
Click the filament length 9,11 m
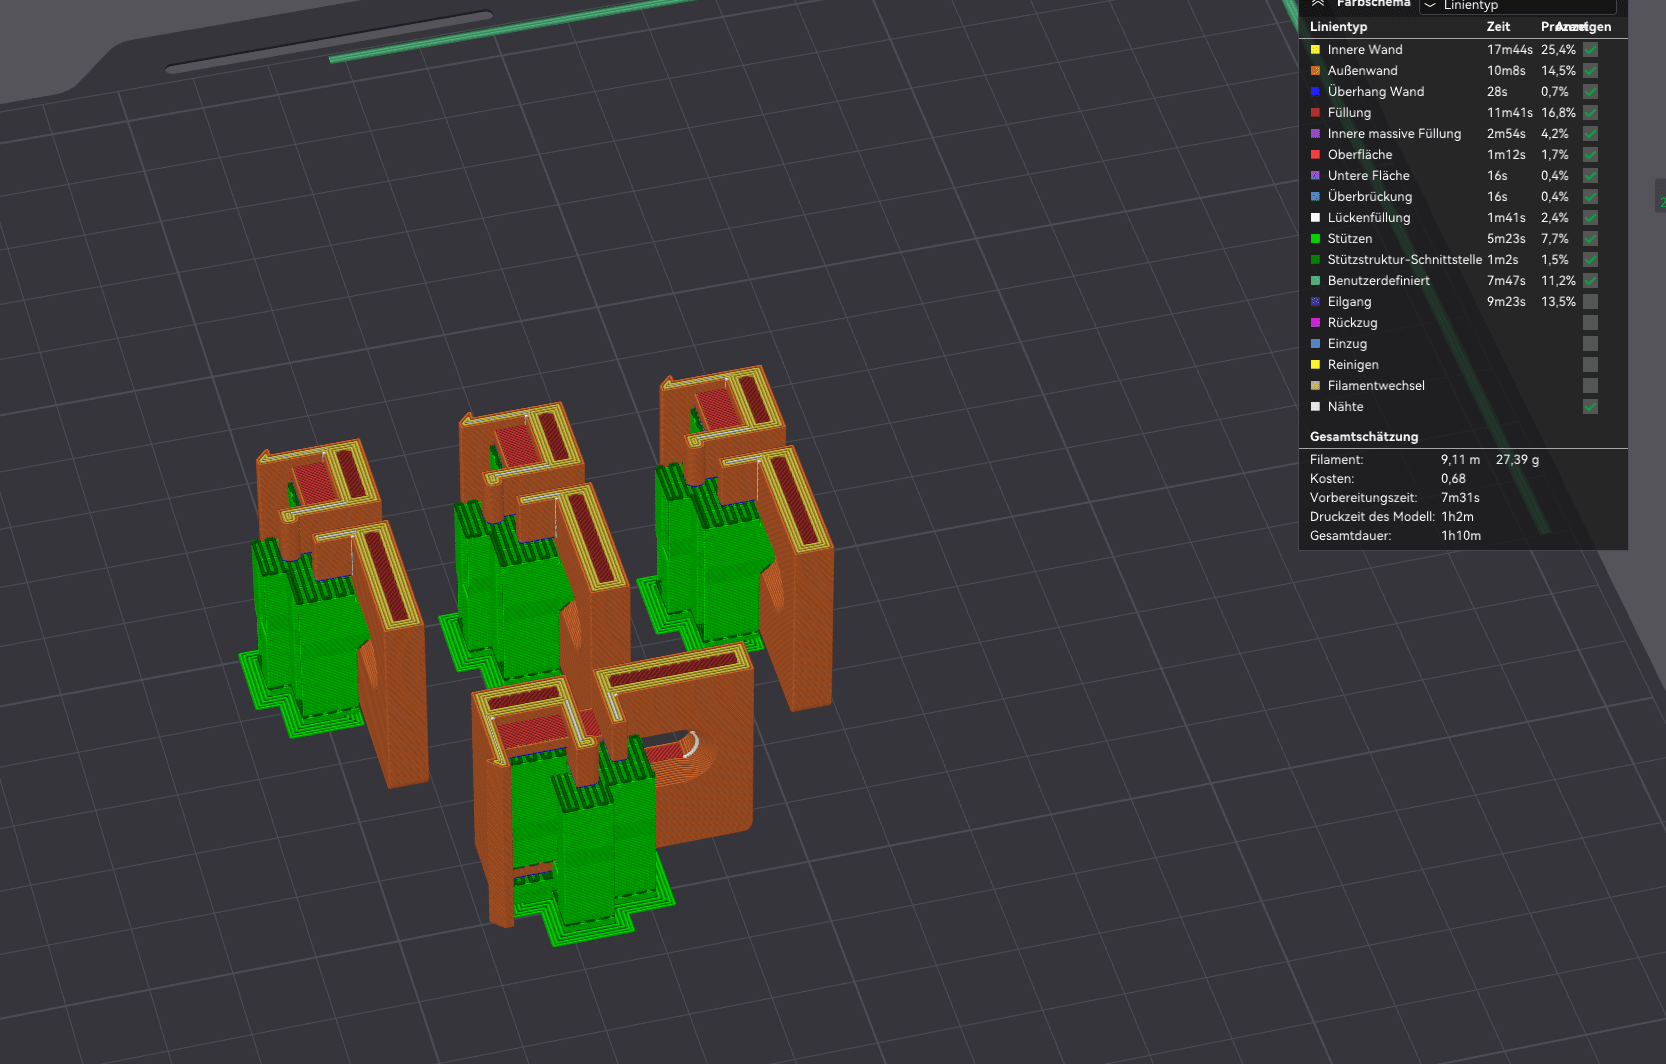coord(1460,460)
